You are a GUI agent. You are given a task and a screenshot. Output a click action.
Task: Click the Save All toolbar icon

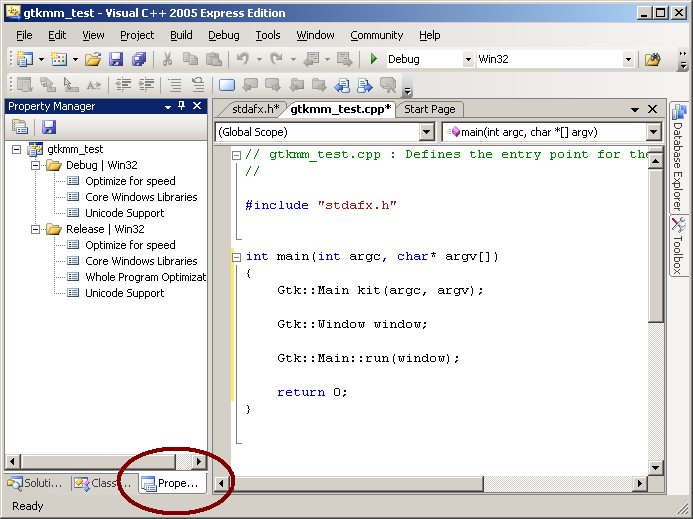pyautogui.click(x=138, y=60)
